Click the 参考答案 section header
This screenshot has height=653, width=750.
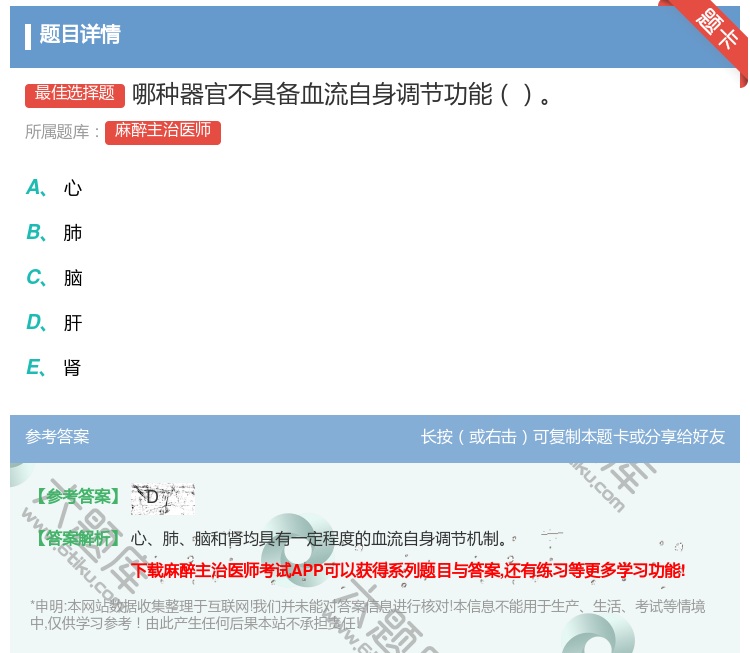pos(57,437)
